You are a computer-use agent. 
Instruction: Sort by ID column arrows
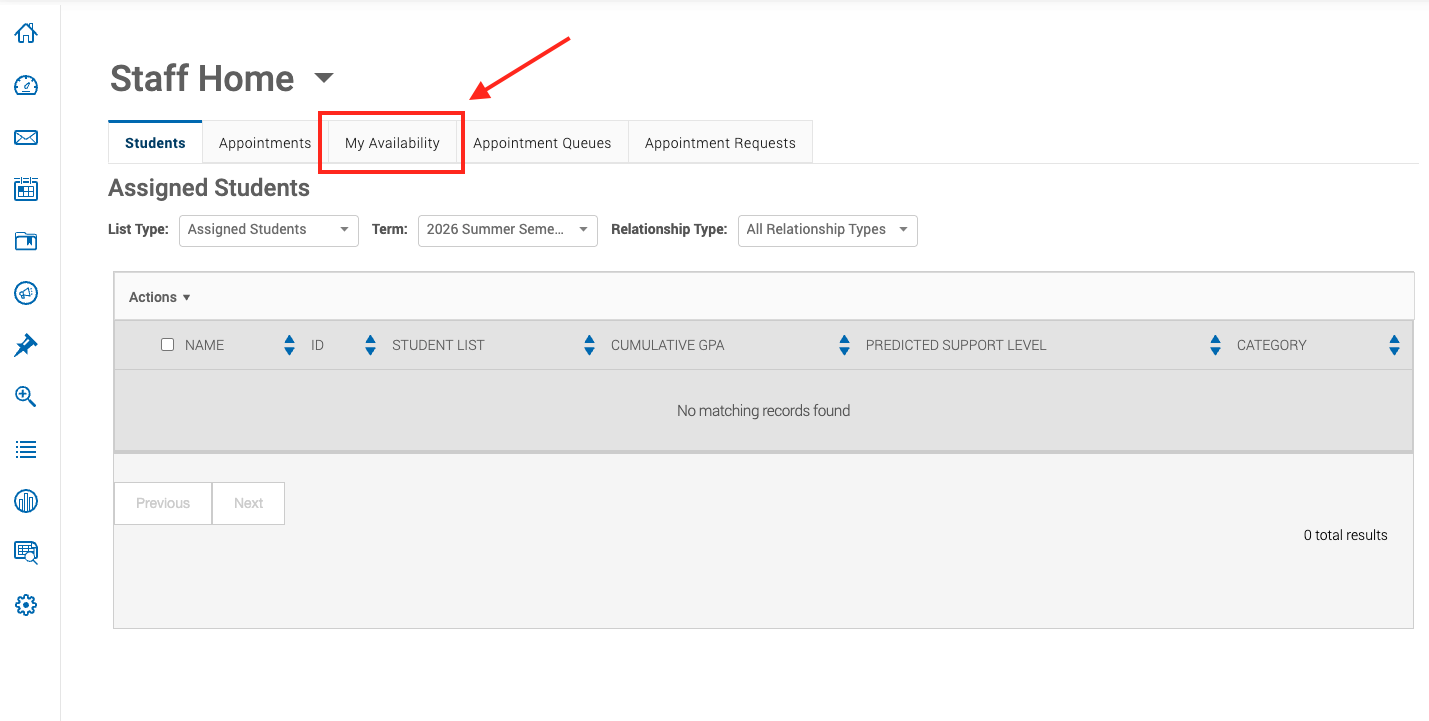click(370, 345)
